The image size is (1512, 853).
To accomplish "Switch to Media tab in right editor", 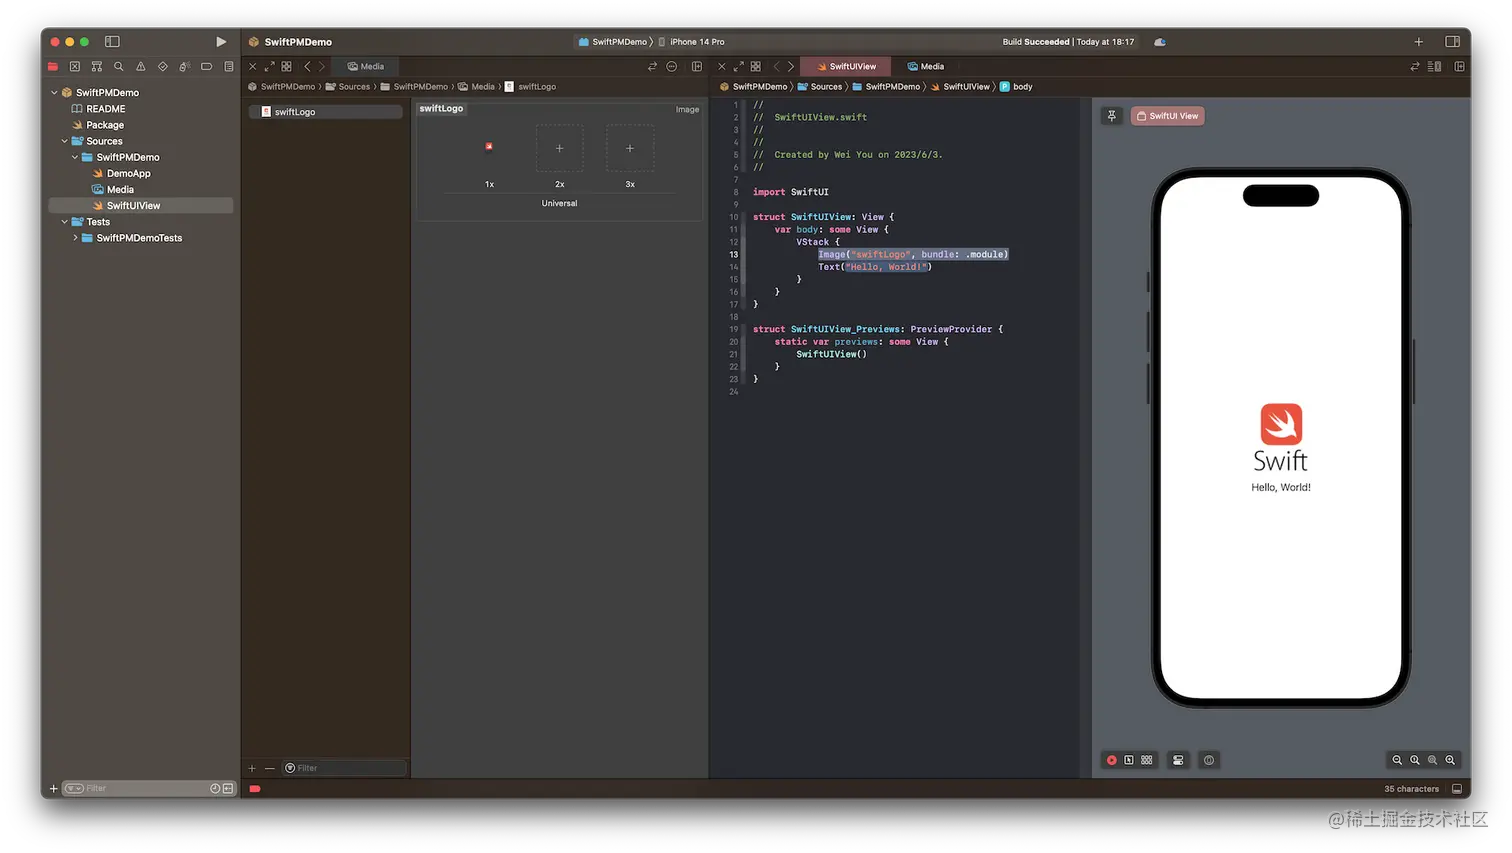I will [926, 67].
